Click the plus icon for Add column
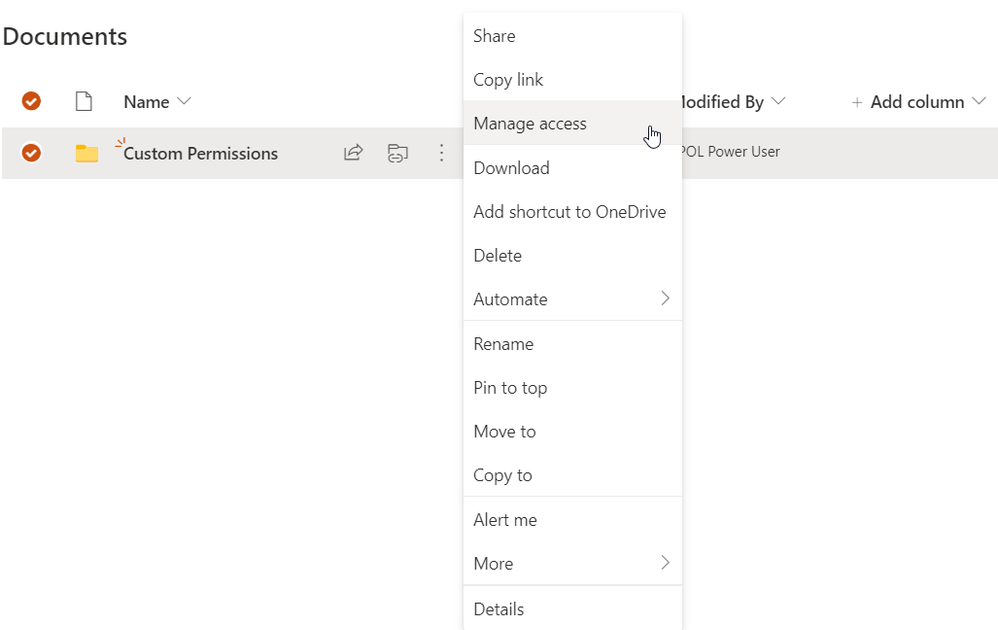The image size is (998, 630). [857, 102]
